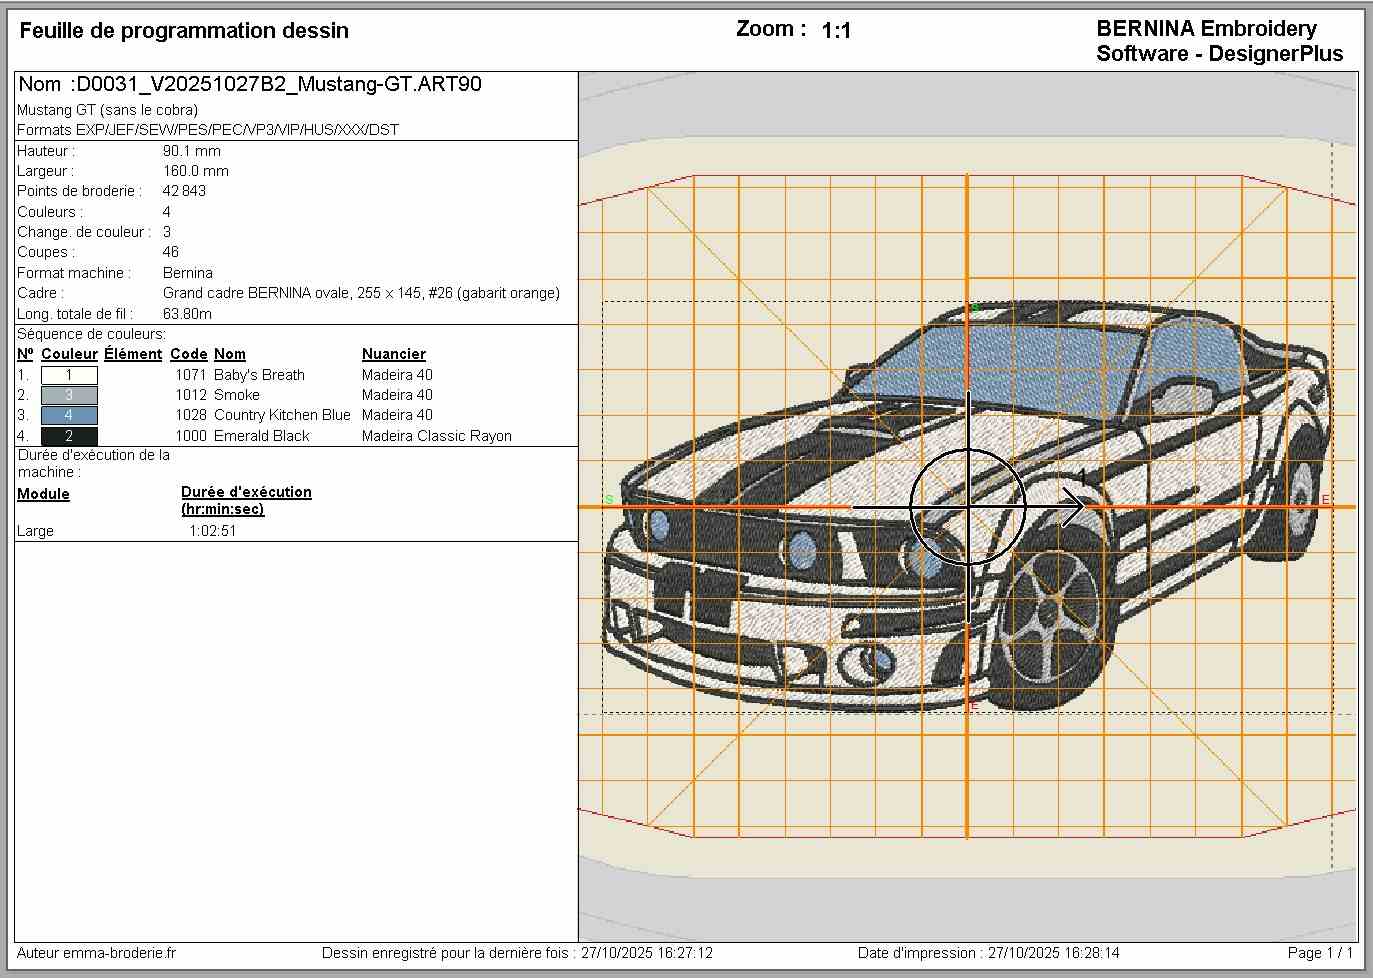This screenshot has height=978, width=1373.
Task: Click the Zoom 1:1 value
Action: tap(836, 31)
